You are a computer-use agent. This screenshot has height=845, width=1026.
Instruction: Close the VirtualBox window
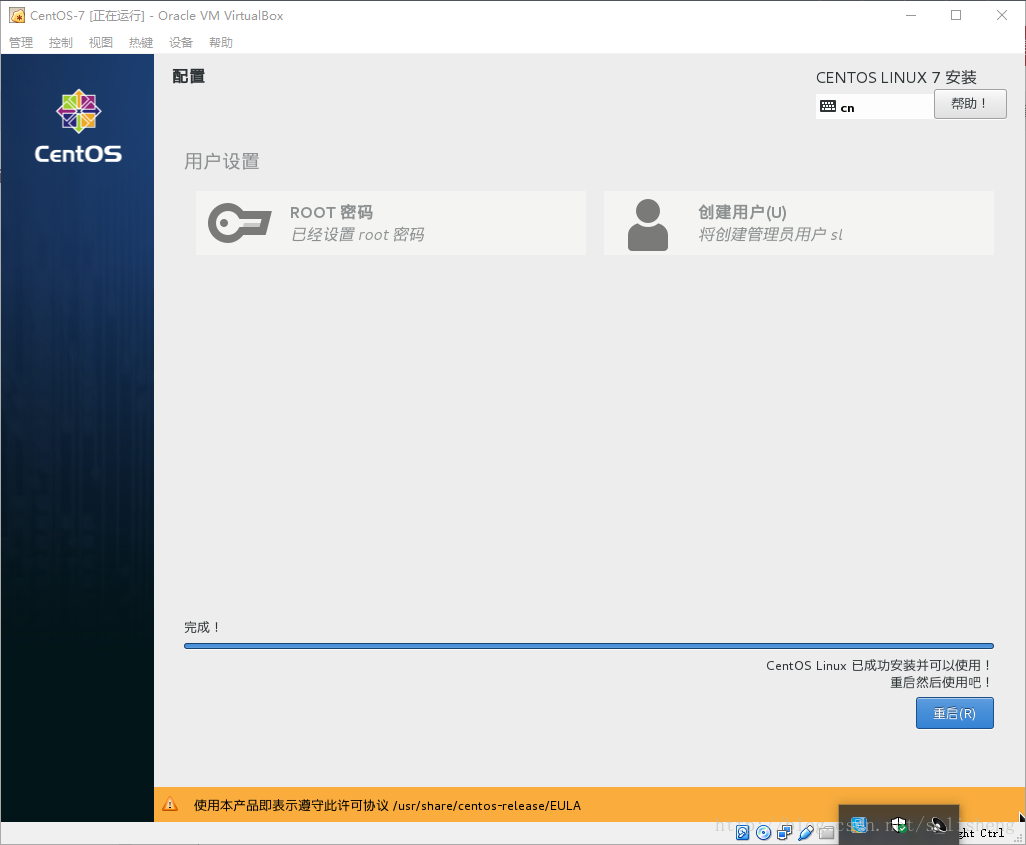pos(1002,15)
